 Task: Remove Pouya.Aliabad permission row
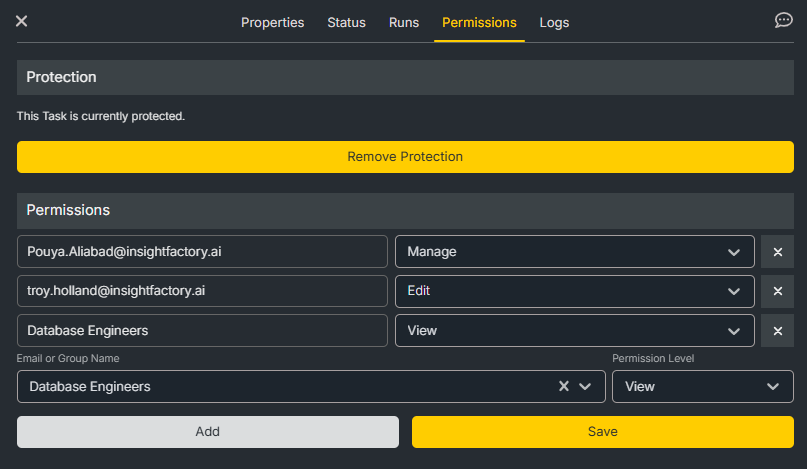click(777, 252)
